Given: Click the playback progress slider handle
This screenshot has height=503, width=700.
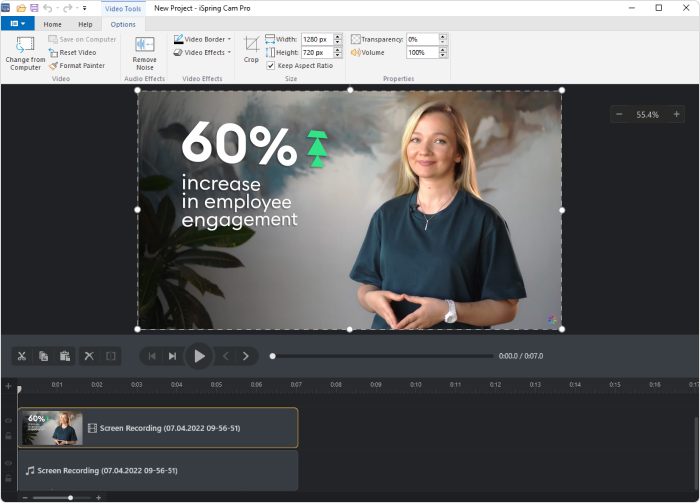Looking at the screenshot, I should [x=272, y=356].
